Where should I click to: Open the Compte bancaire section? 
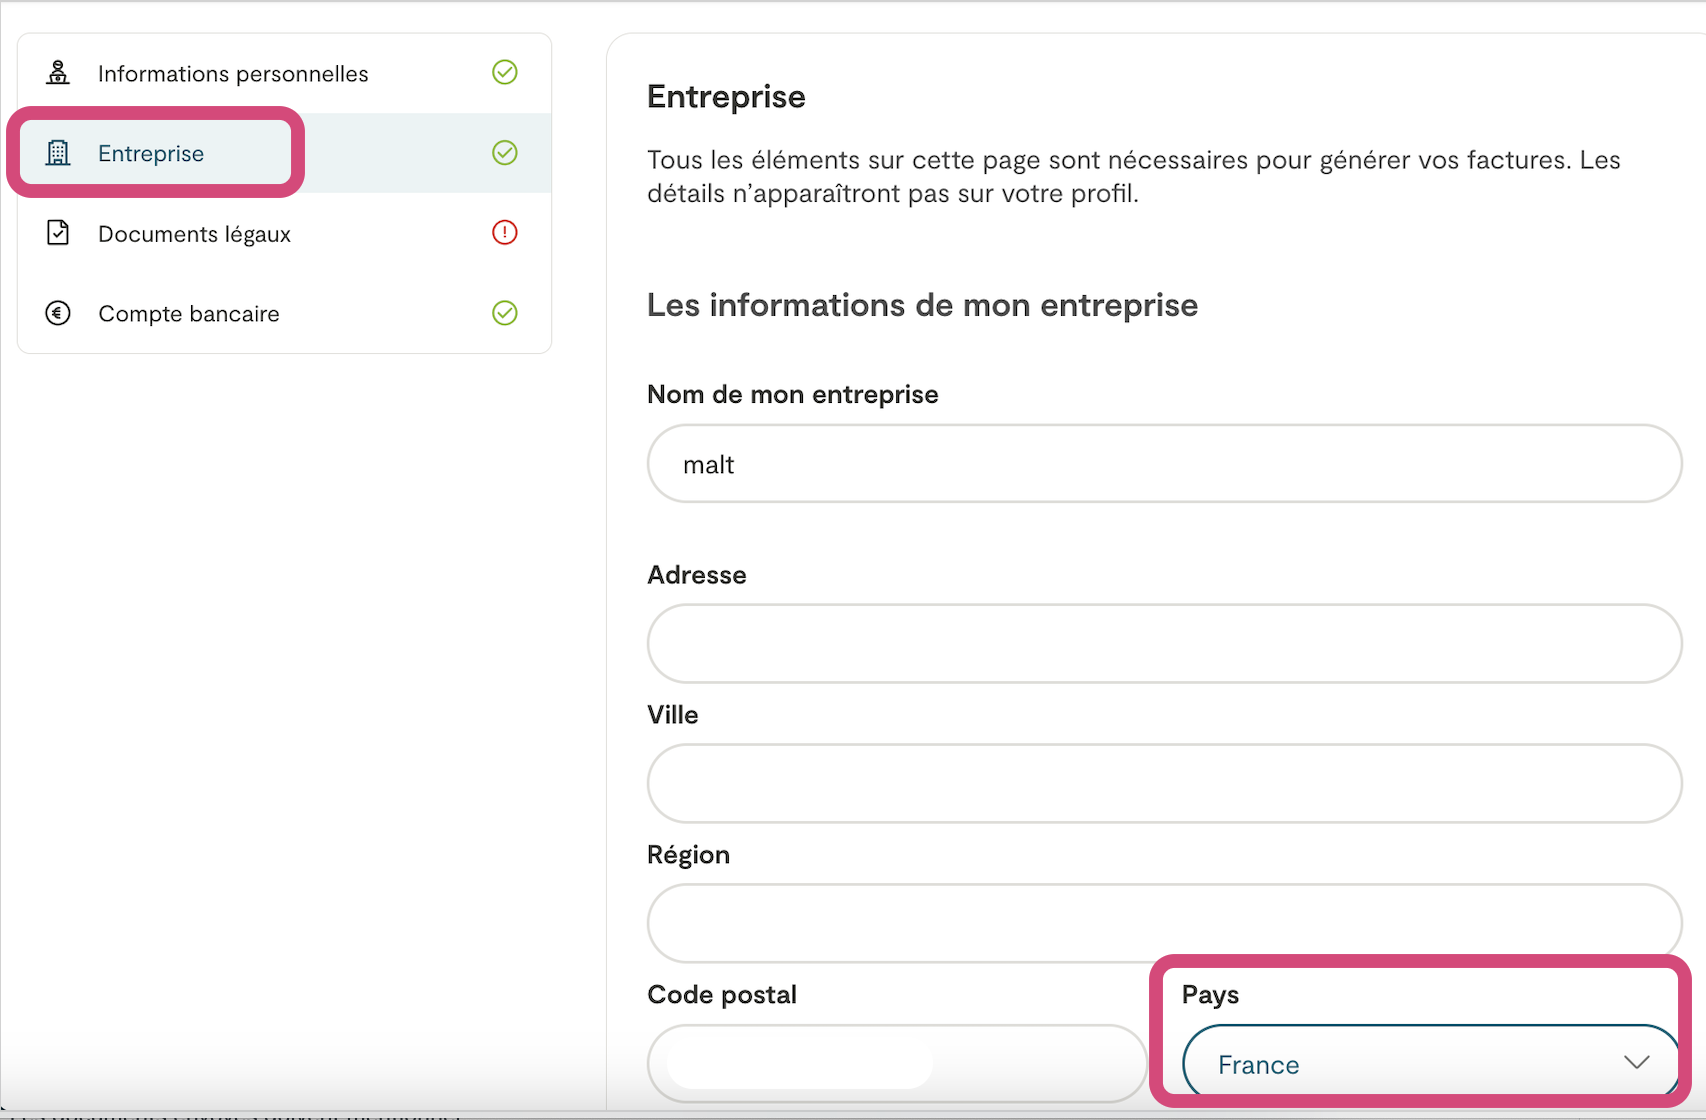coord(188,314)
